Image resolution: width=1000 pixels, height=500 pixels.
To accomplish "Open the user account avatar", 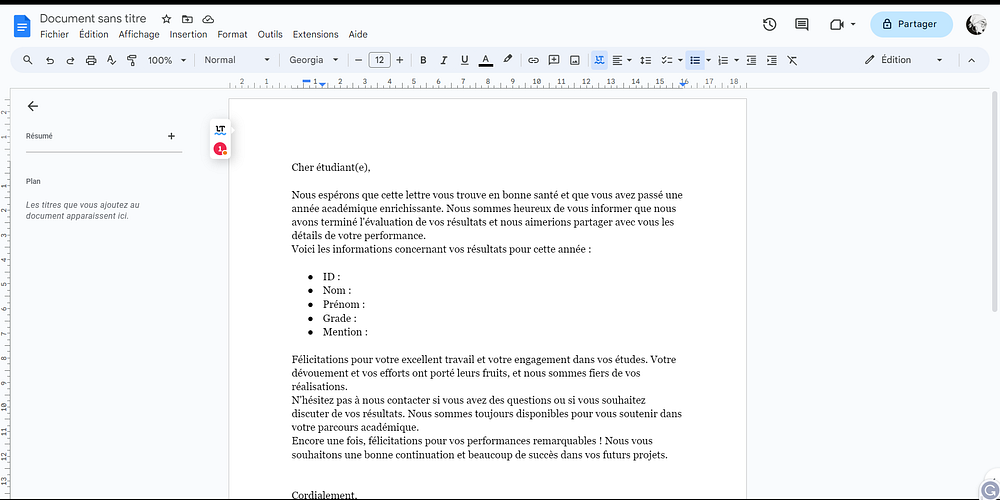I will (976, 24).
